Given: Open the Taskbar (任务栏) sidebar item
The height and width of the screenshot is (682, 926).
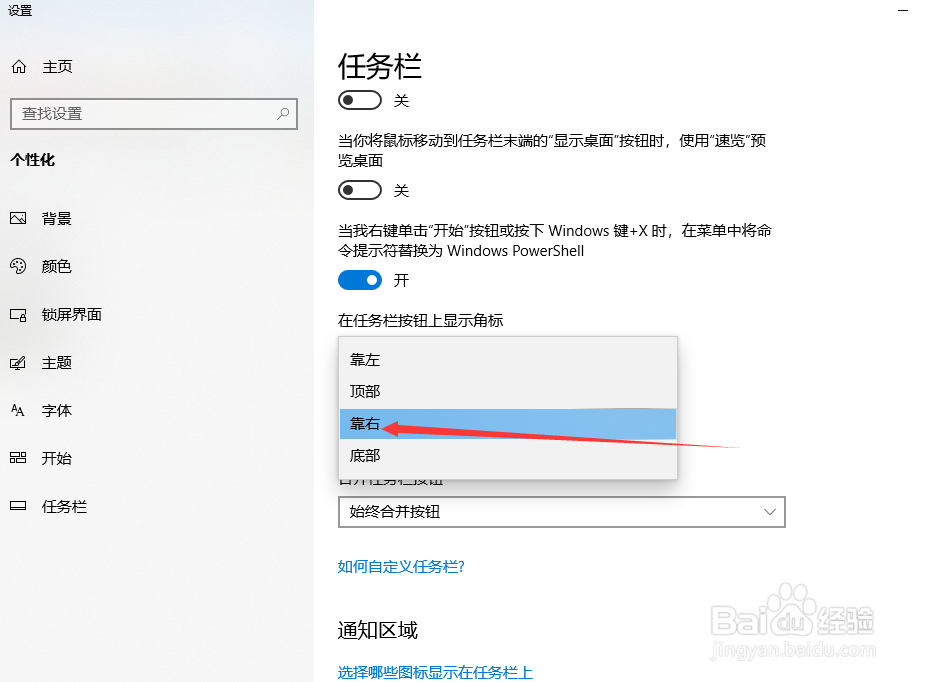Looking at the screenshot, I should pos(64,507).
